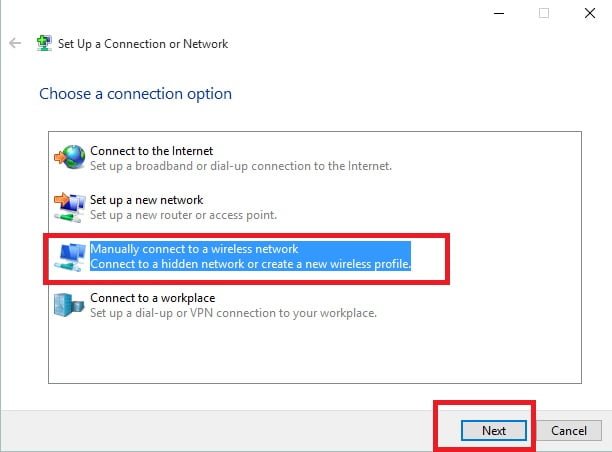Close the Set Up a Connection window
The image size is (612, 452).
[590, 13]
